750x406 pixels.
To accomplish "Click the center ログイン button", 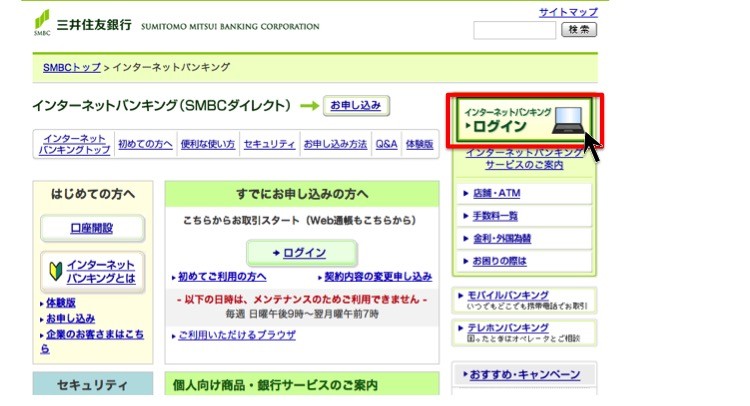I will point(302,253).
